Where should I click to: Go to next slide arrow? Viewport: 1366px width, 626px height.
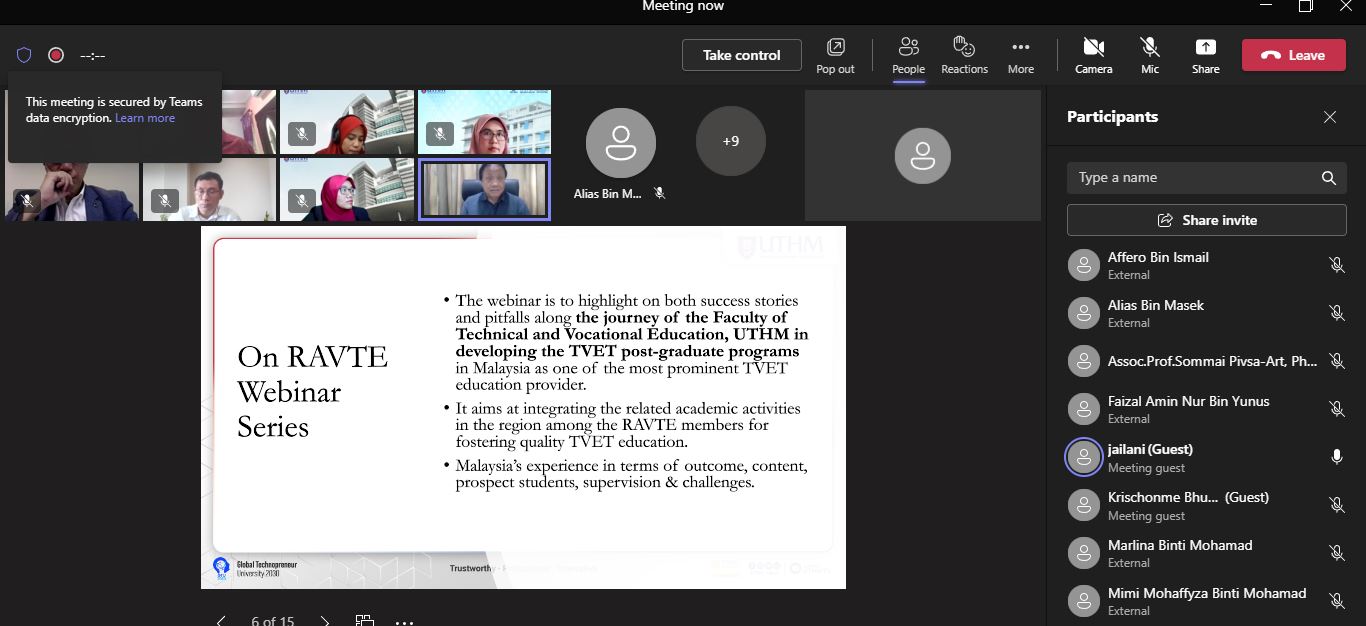(x=325, y=621)
